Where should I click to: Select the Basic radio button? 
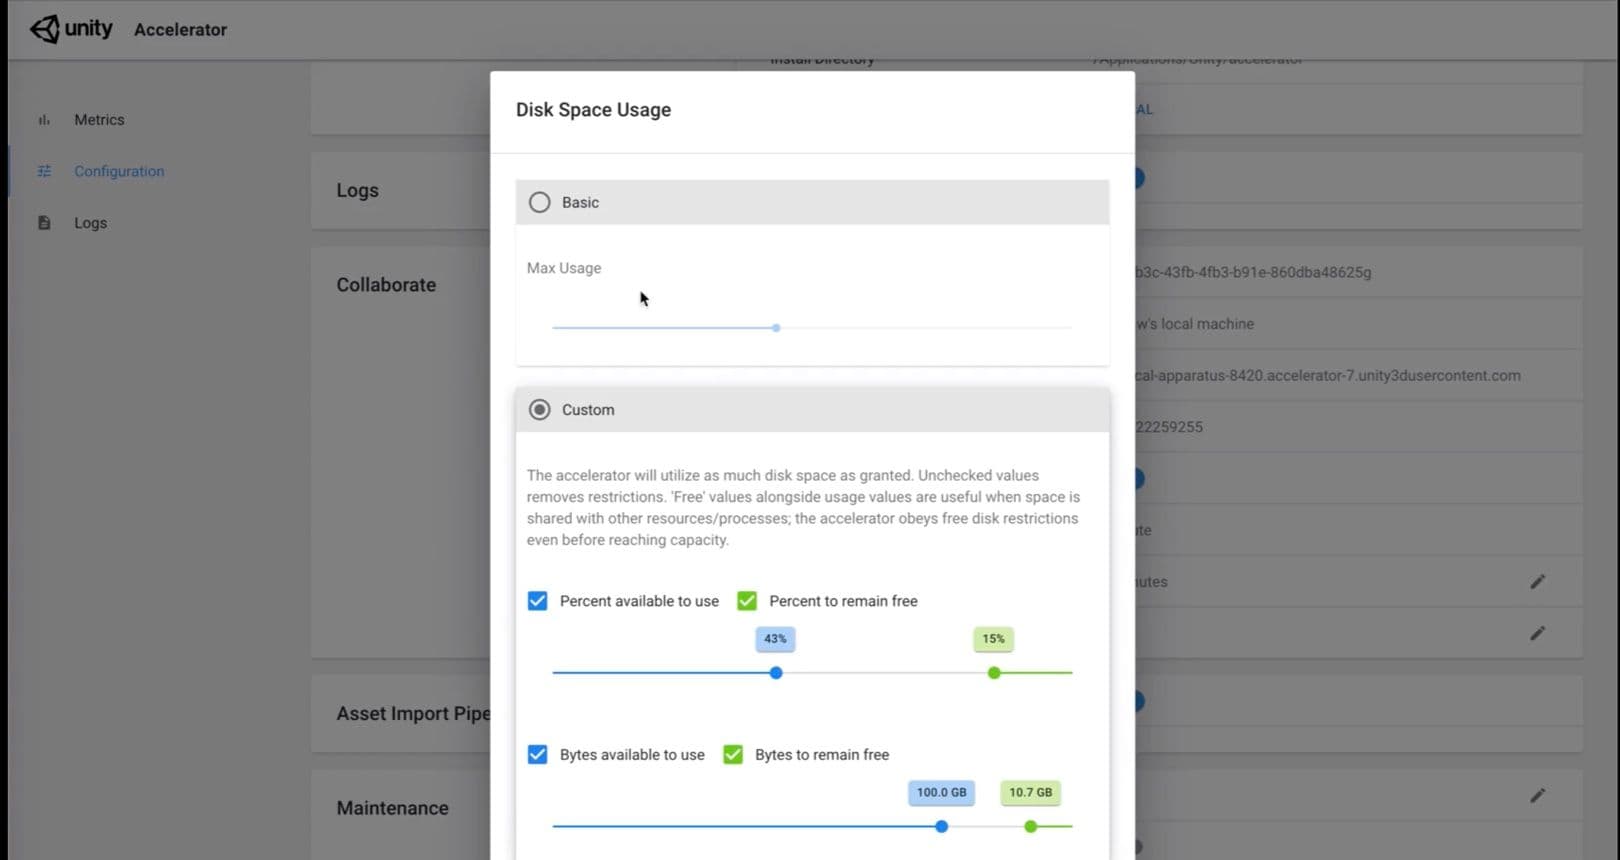pyautogui.click(x=540, y=202)
